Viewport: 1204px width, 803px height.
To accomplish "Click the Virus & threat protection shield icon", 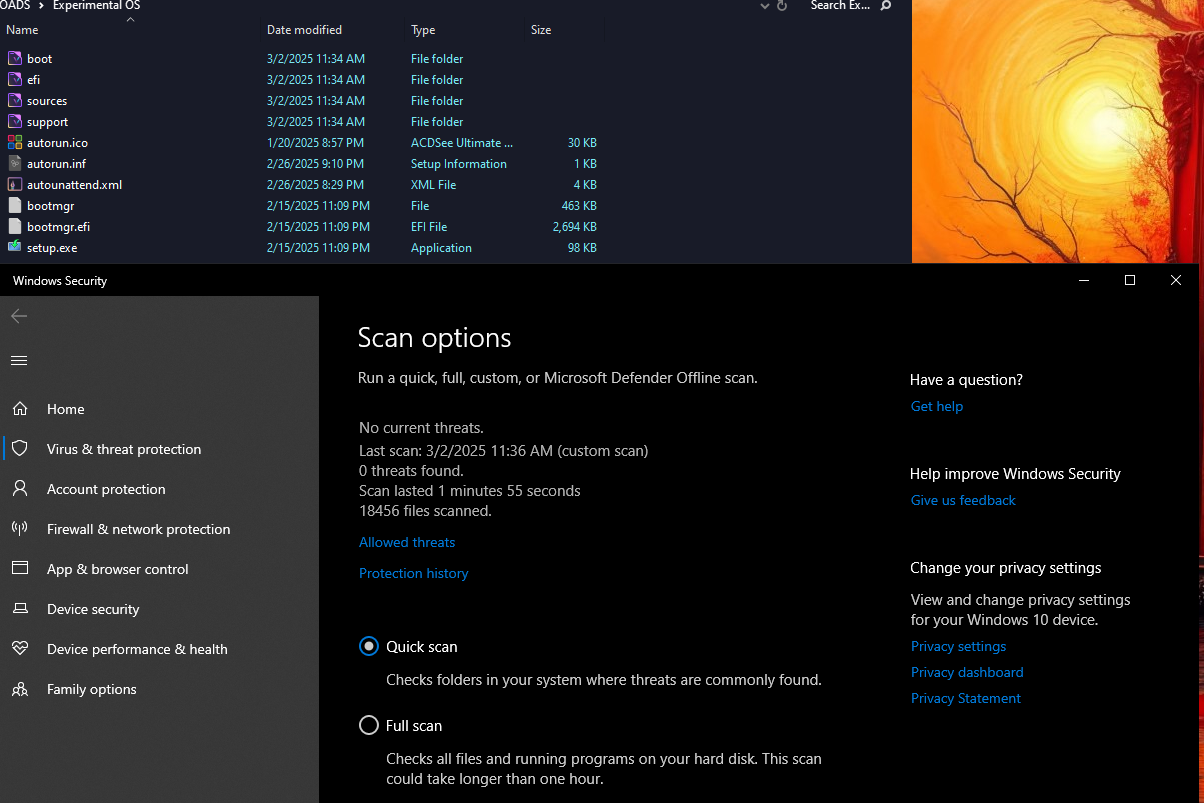I will pos(19,449).
